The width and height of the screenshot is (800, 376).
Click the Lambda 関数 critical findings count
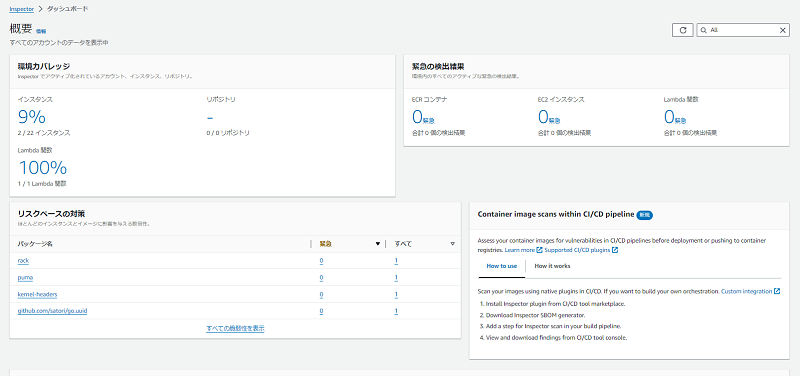(x=675, y=118)
